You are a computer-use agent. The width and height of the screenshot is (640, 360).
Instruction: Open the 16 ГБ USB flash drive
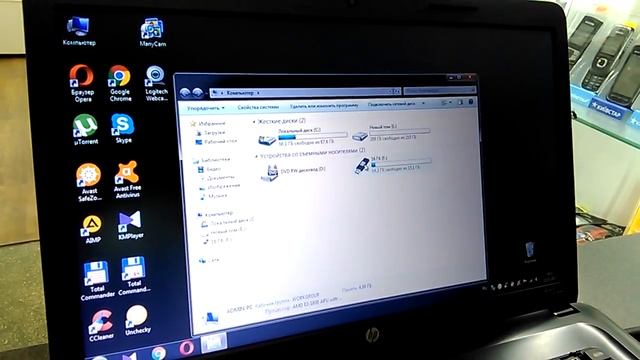(x=362, y=166)
